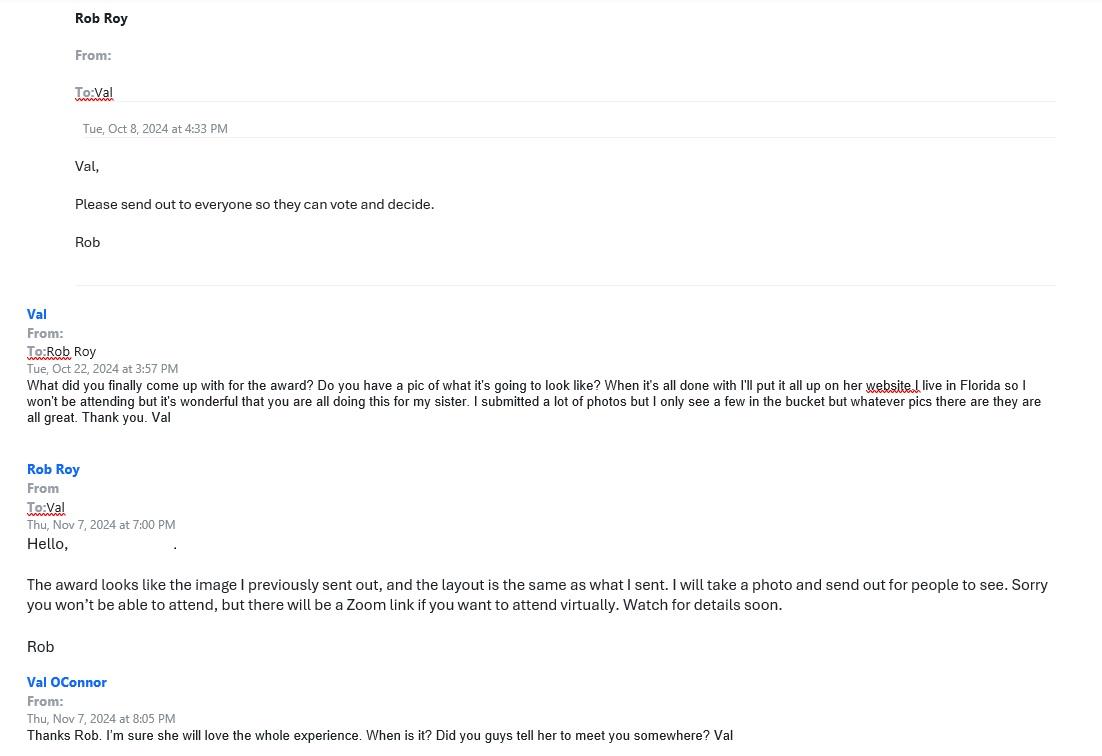
Task: Click timestamp Thu, Nov 7, 2024 at 8:05 PM
Action: tap(101, 719)
